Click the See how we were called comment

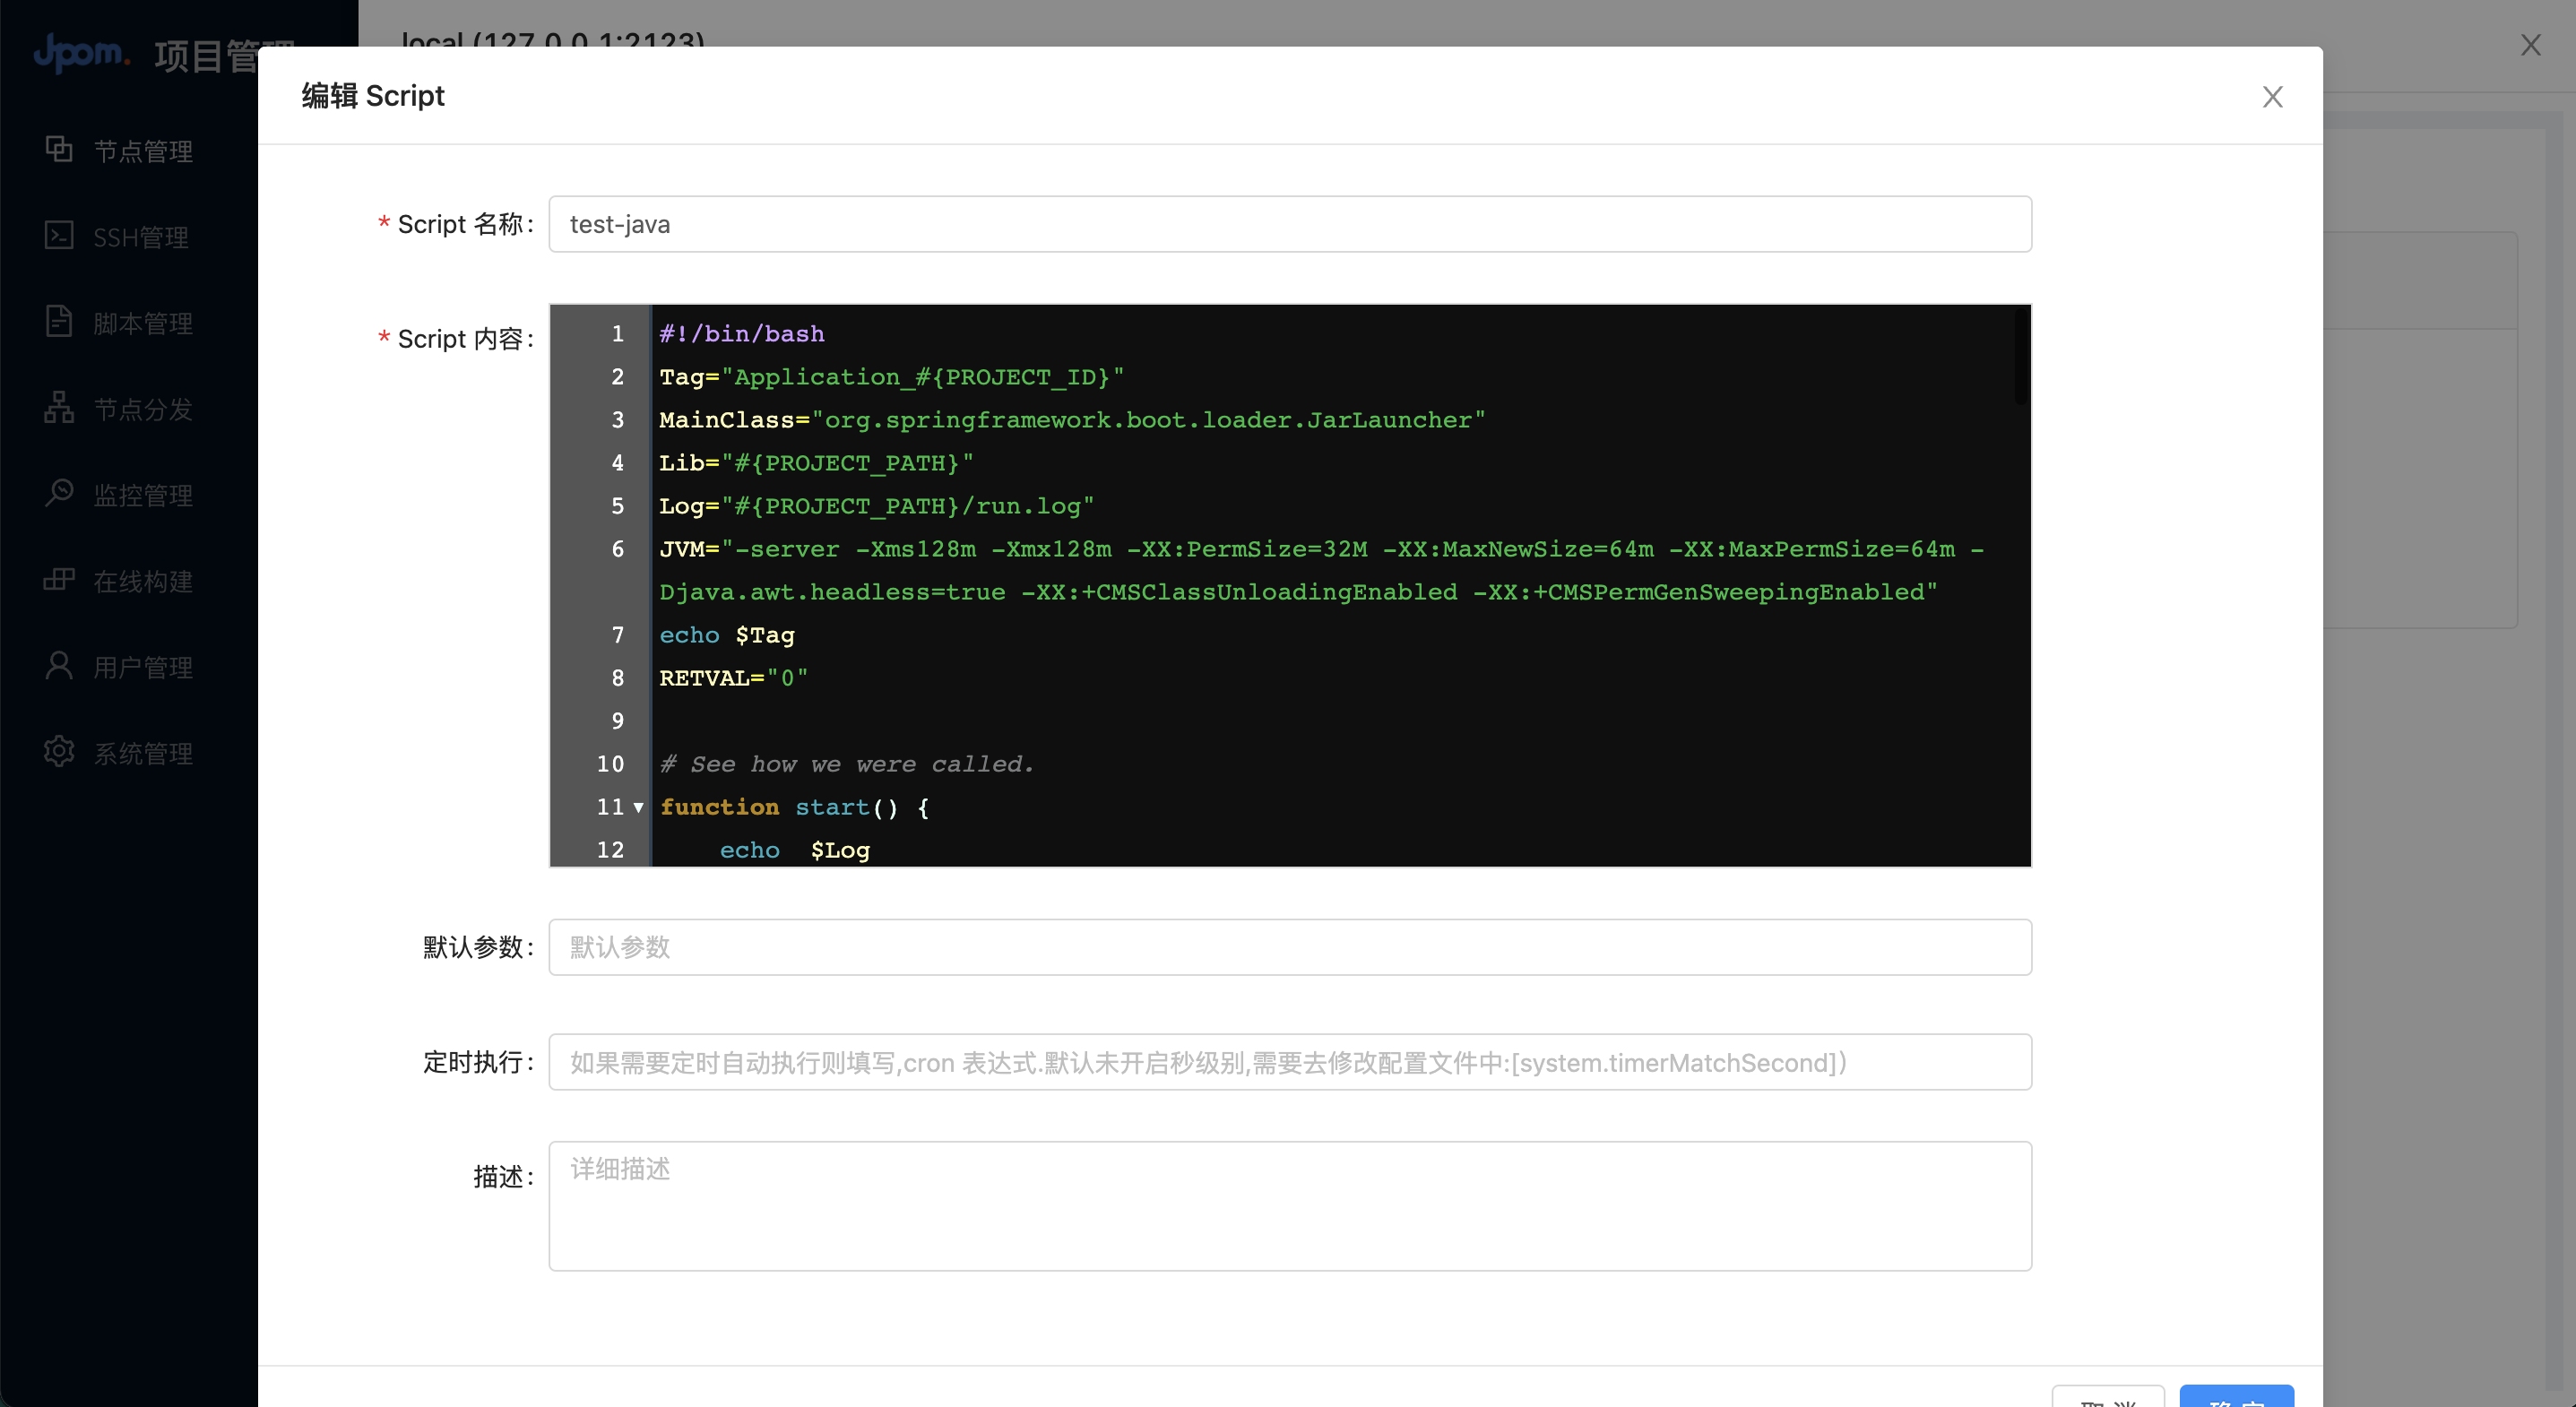[x=847, y=764]
